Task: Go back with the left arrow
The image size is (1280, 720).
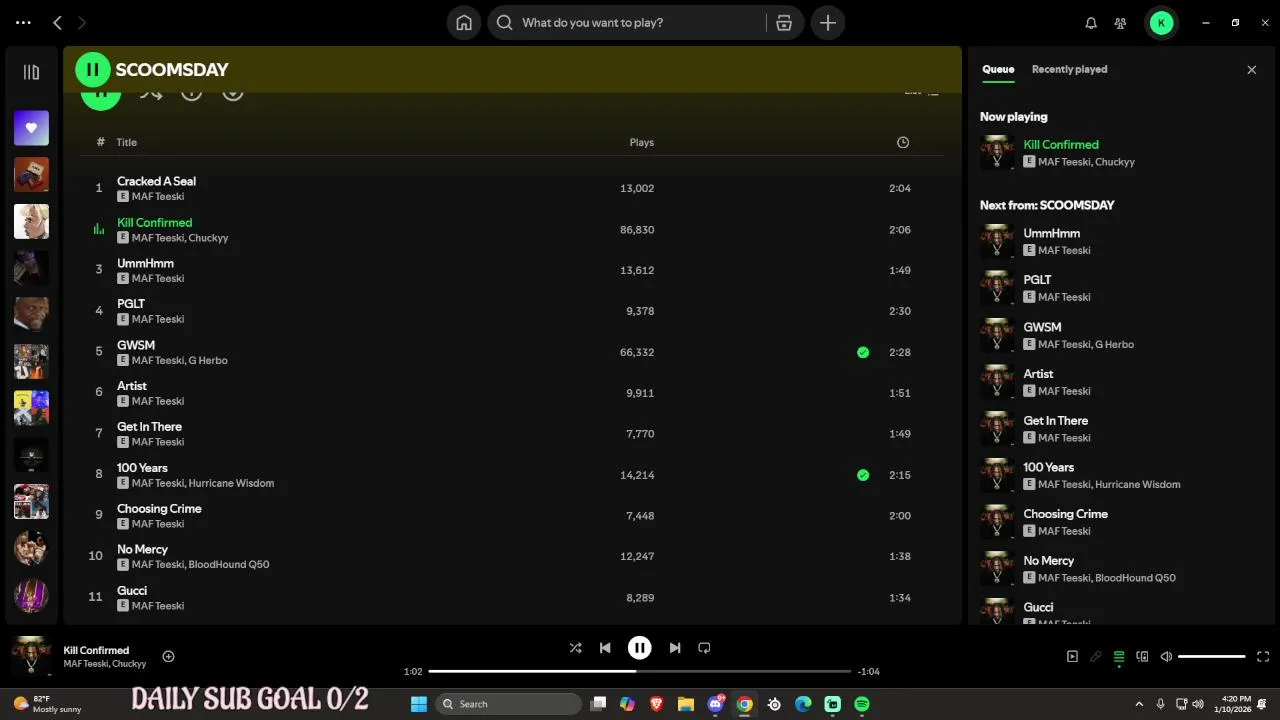Action: pyautogui.click(x=57, y=22)
